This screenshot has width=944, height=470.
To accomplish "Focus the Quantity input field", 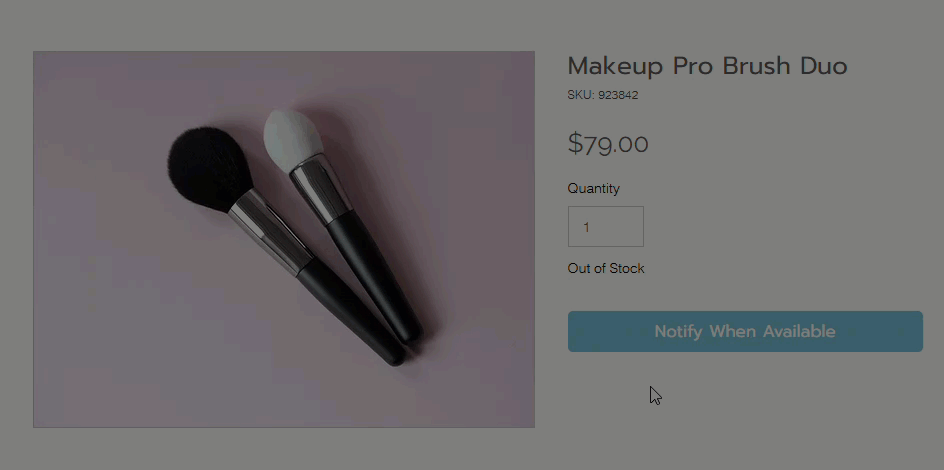I will pos(606,227).
